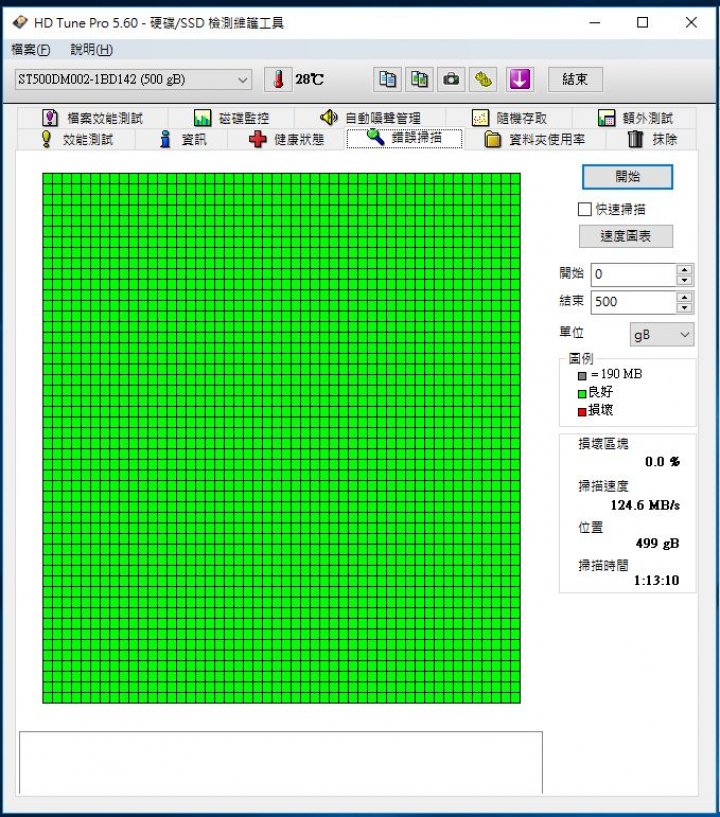
Task: Click the 124.6 MB/s scan speed value
Action: point(645,505)
